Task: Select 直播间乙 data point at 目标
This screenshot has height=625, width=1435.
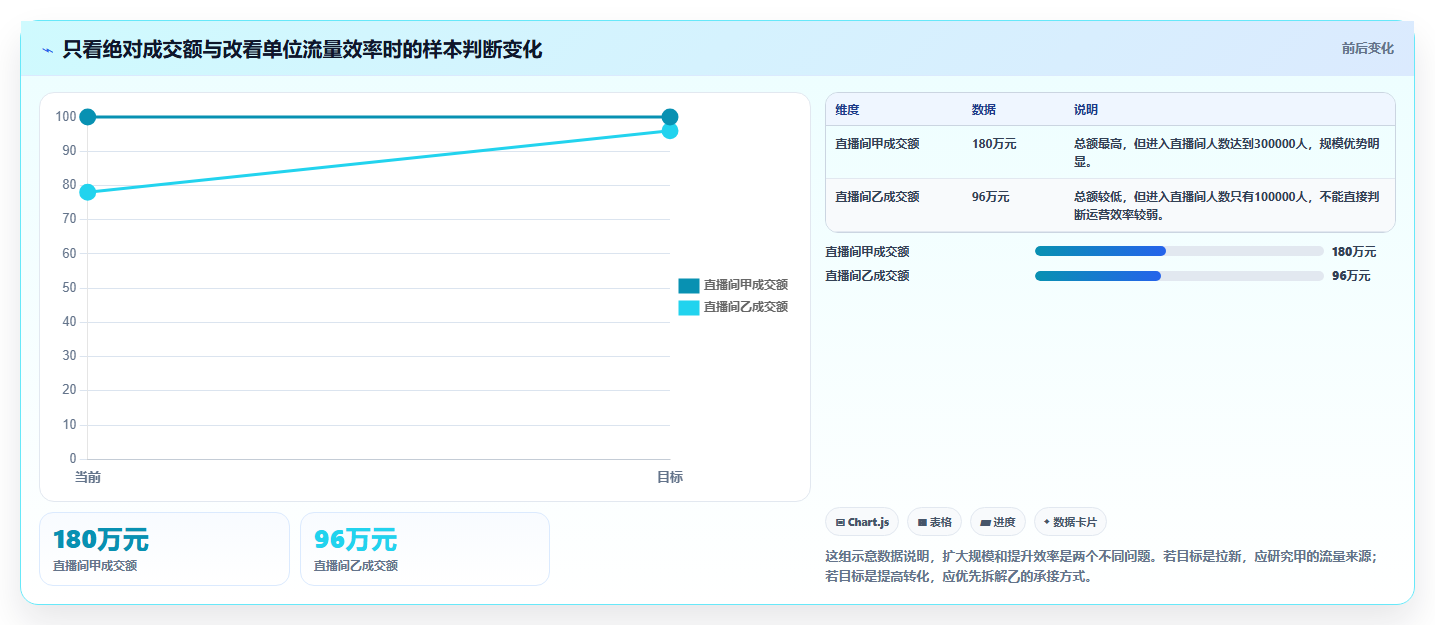Action: pyautogui.click(x=670, y=131)
